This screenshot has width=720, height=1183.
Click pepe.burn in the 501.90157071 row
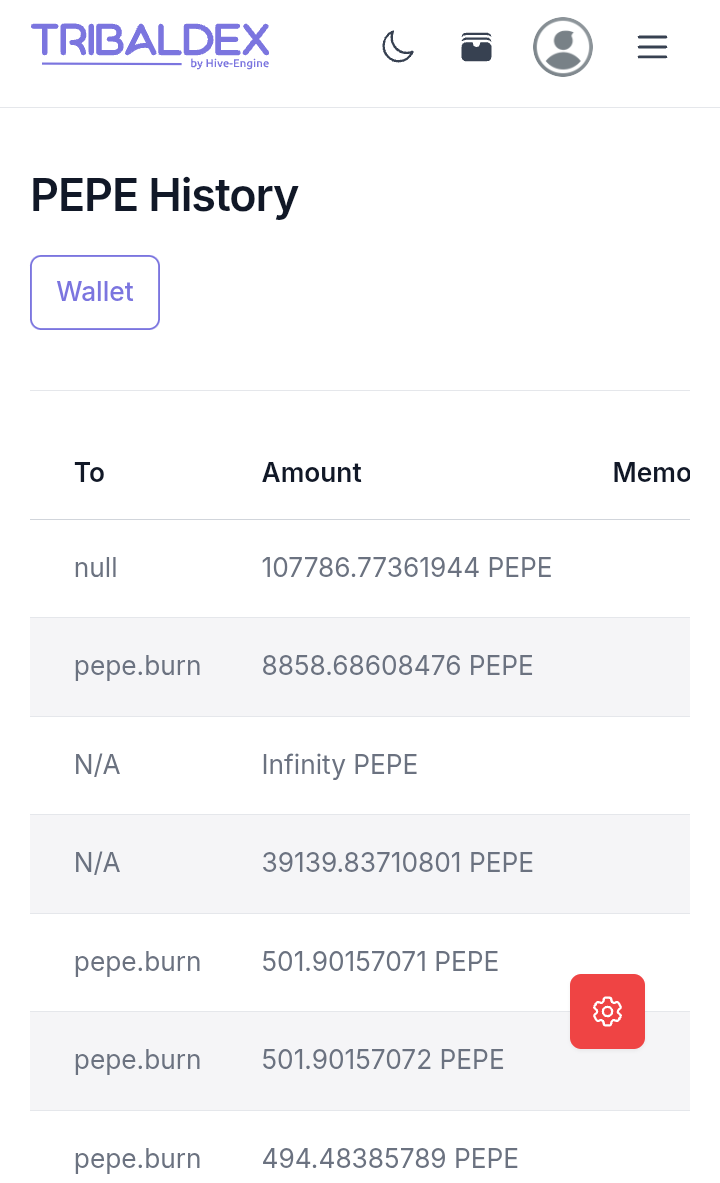(137, 962)
